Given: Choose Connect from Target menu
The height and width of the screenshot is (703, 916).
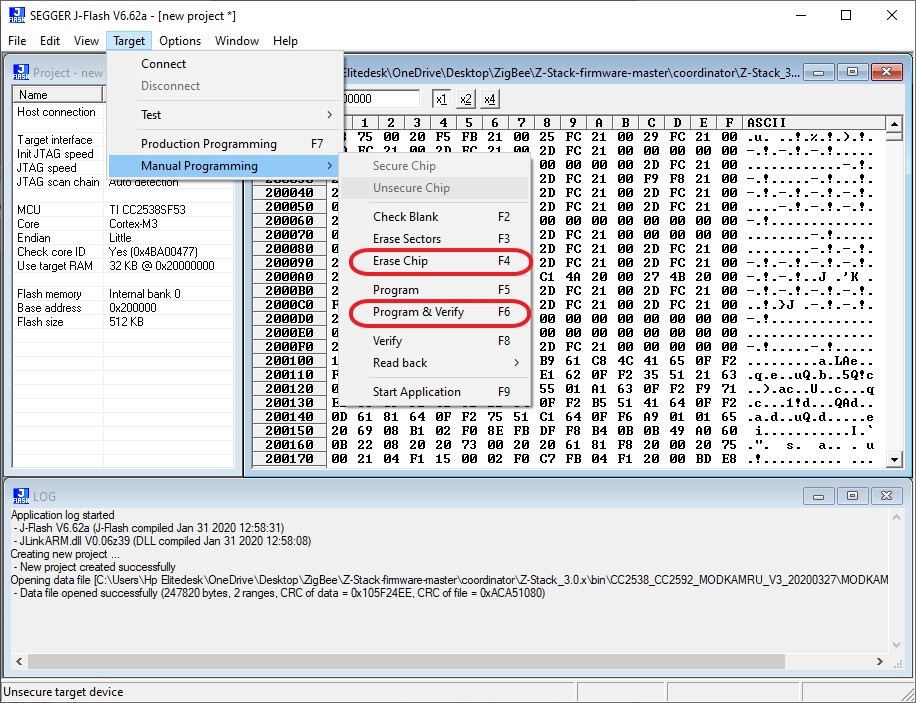Looking at the screenshot, I should pos(225,64).
